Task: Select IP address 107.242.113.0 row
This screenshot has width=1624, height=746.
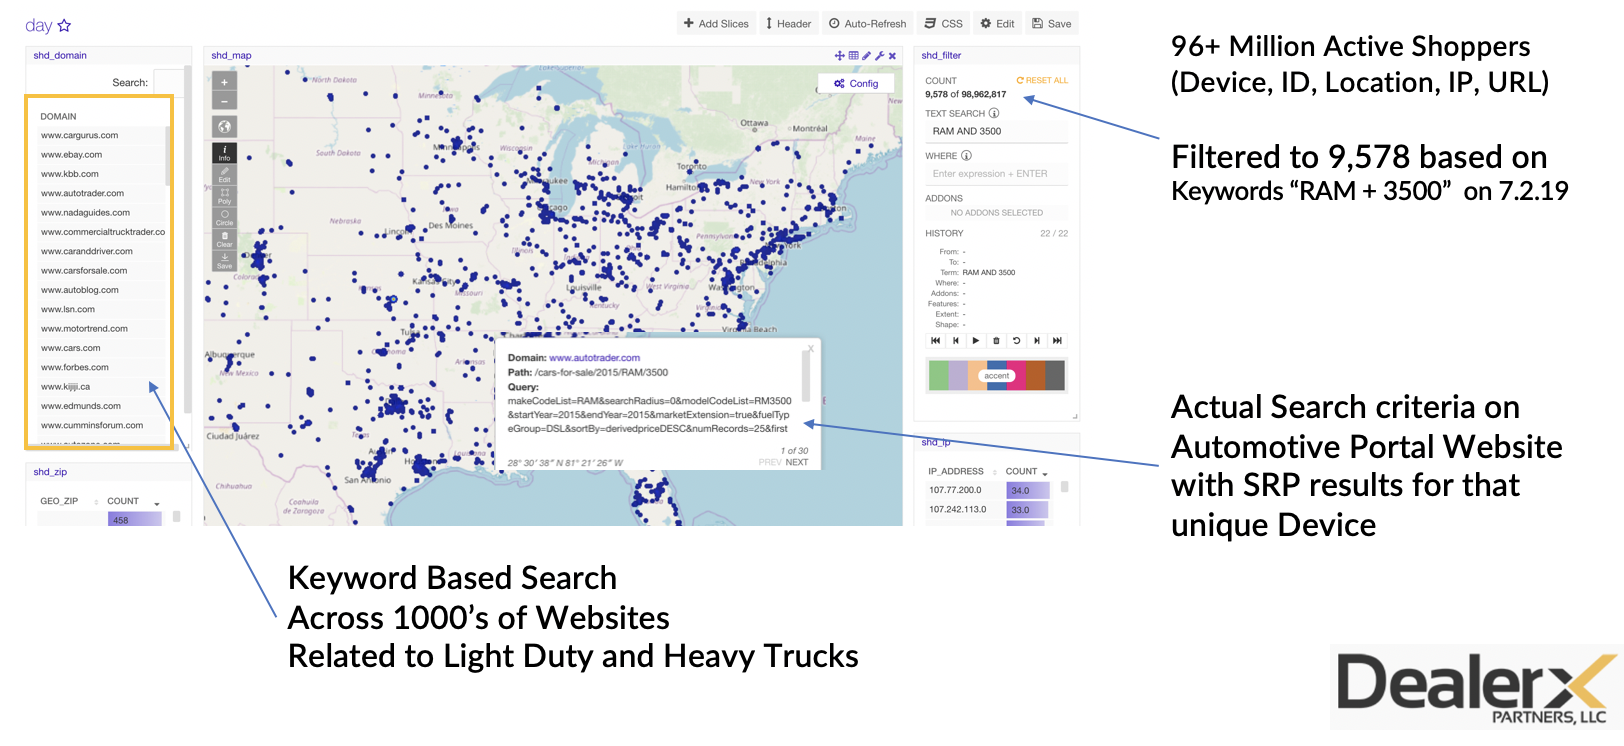Action: 987,510
